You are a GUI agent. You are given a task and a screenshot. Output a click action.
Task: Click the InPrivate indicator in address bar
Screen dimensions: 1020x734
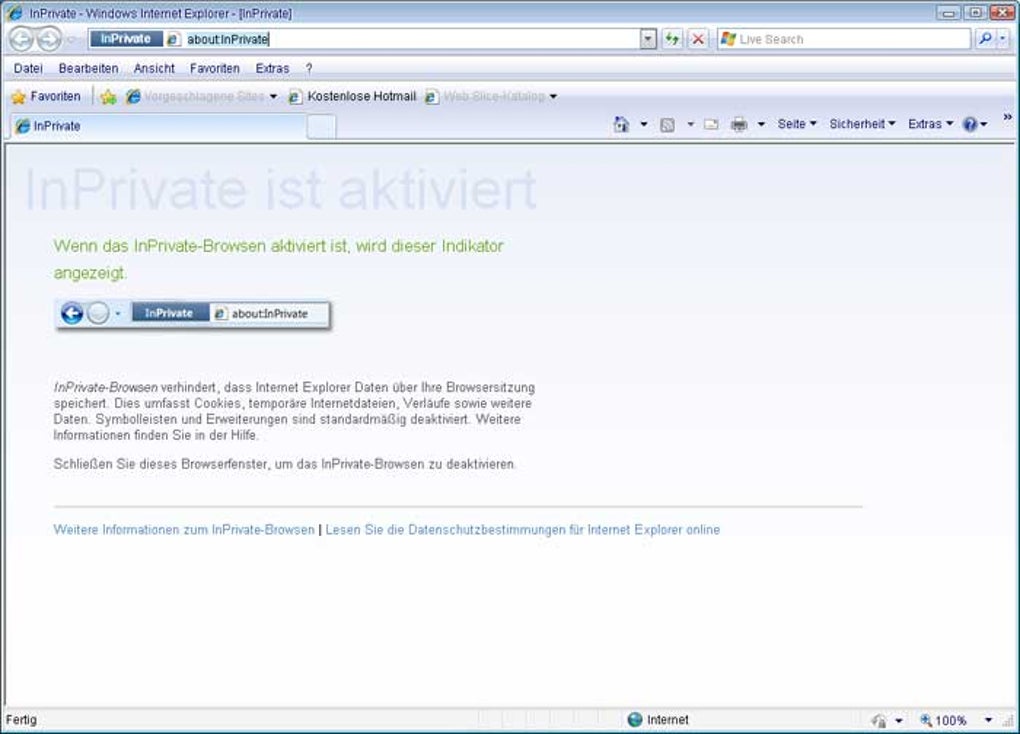126,39
